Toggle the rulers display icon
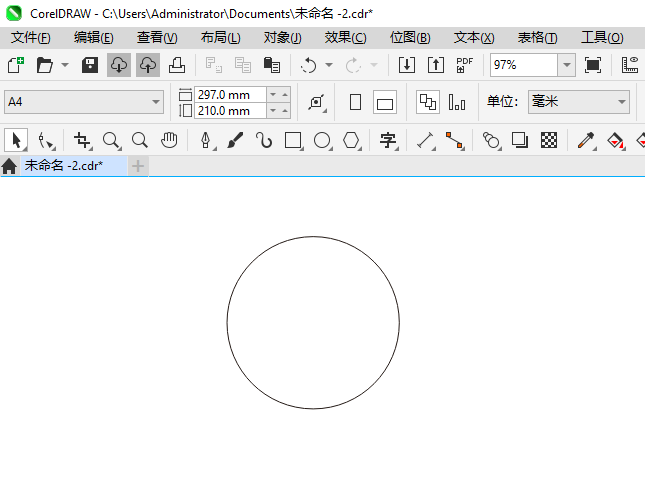 [630, 65]
